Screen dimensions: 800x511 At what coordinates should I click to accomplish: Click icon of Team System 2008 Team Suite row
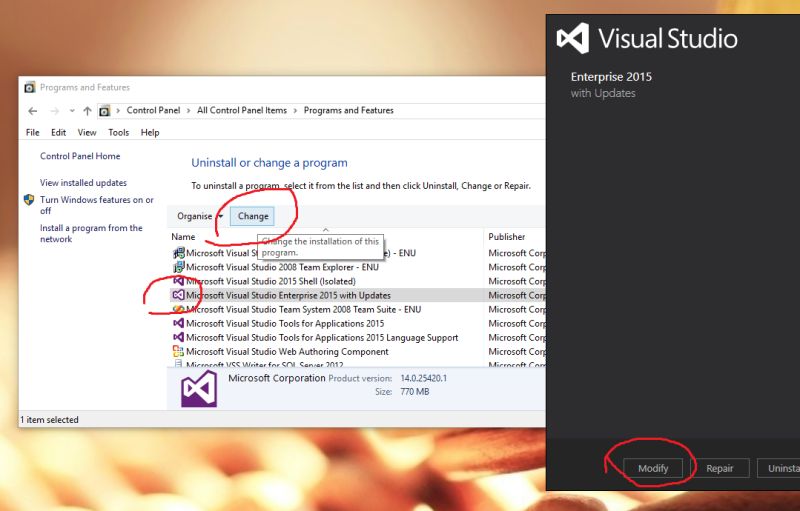pos(178,309)
